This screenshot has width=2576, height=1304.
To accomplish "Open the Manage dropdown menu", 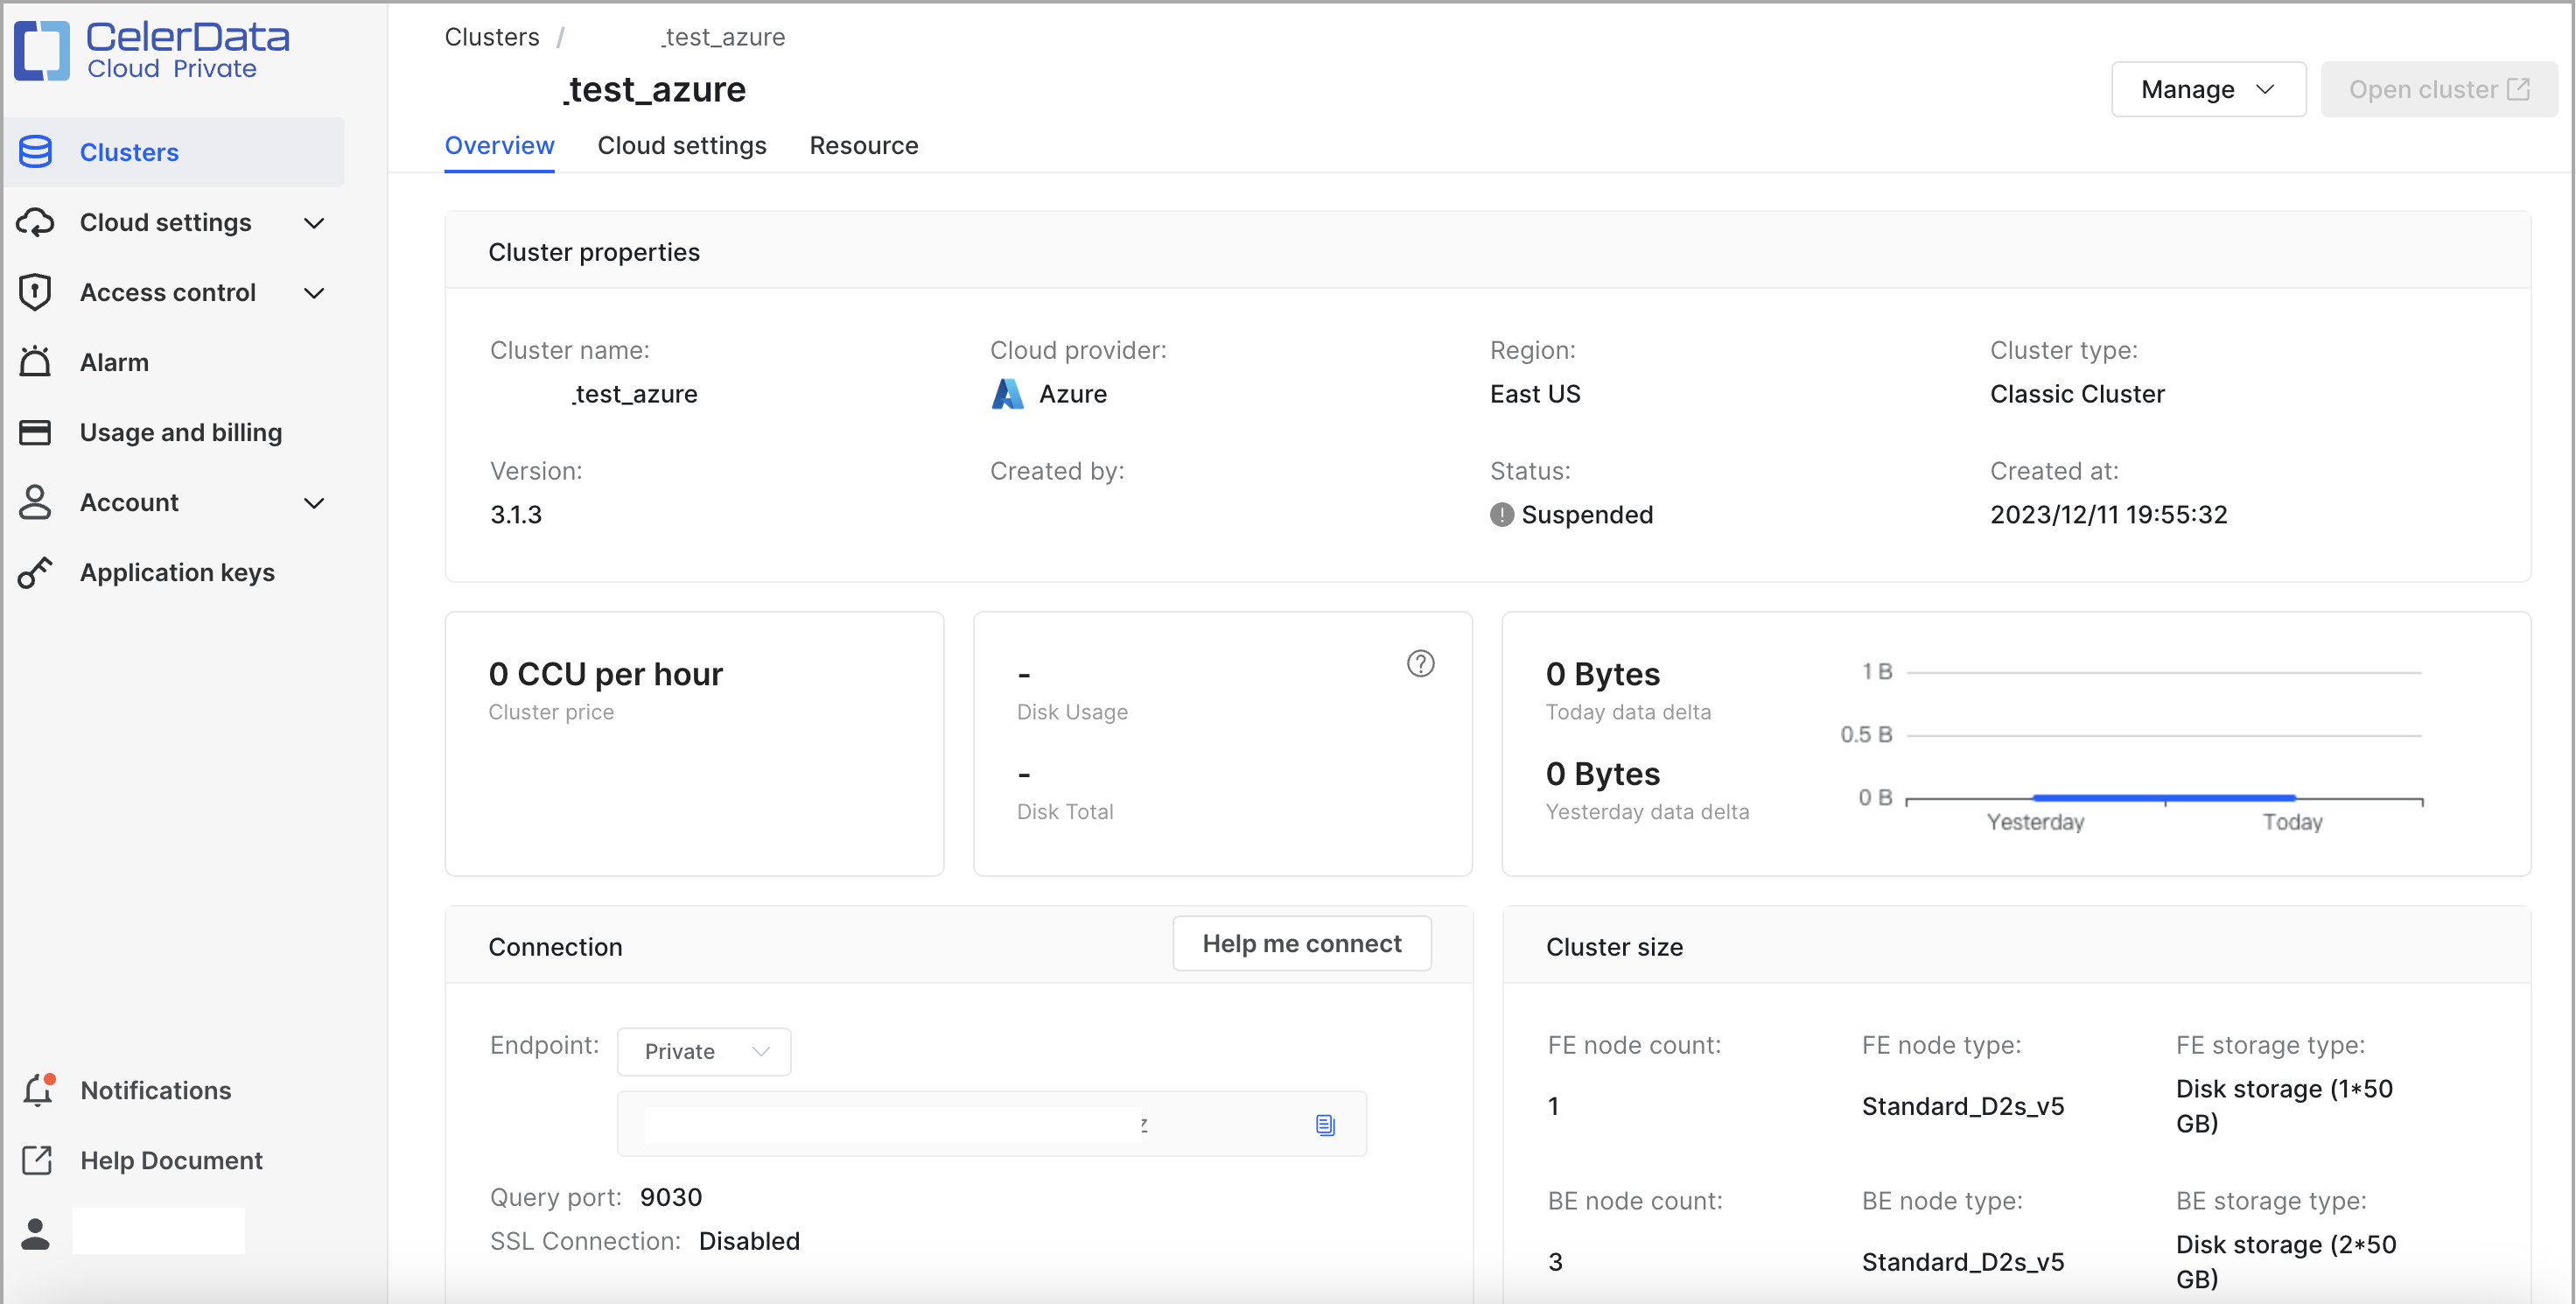I will pos(2208,89).
